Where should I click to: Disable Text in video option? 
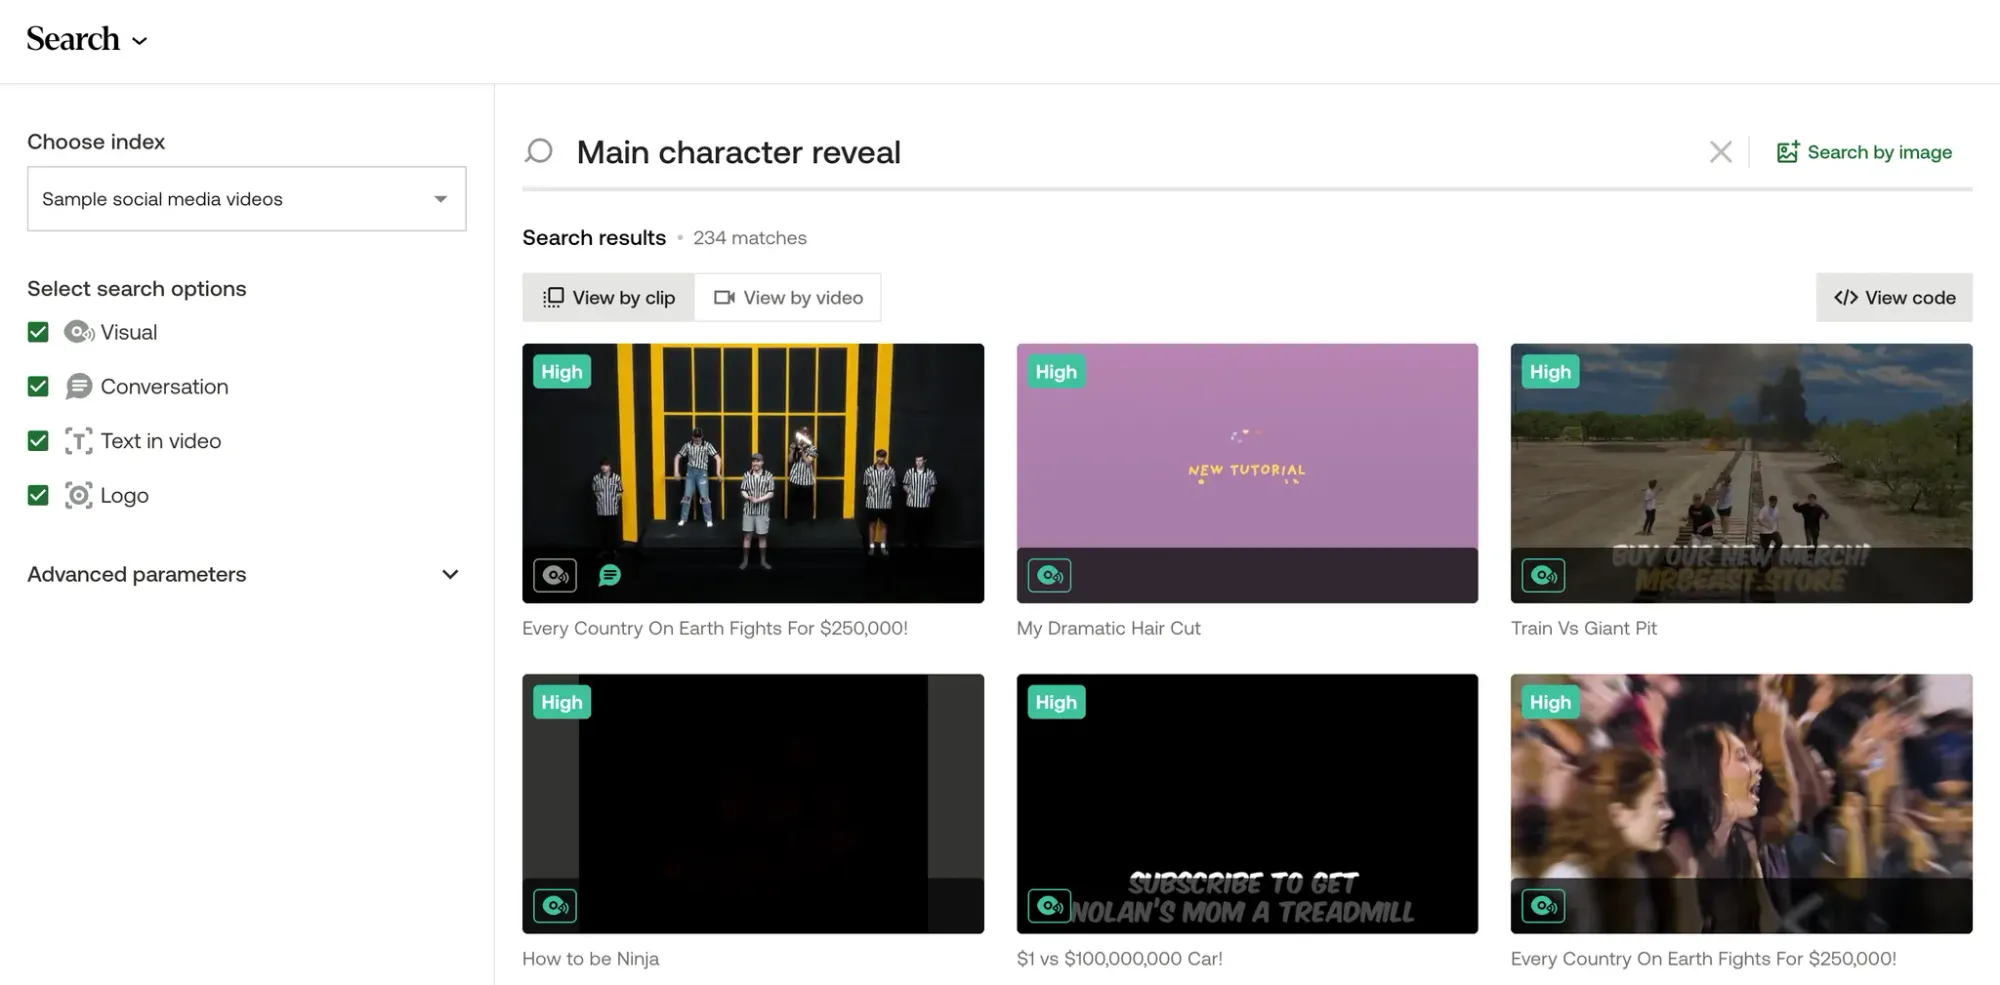coord(38,441)
